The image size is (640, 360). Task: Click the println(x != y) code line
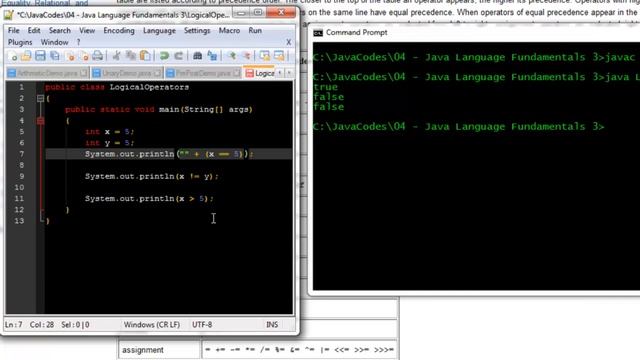click(x=151, y=176)
